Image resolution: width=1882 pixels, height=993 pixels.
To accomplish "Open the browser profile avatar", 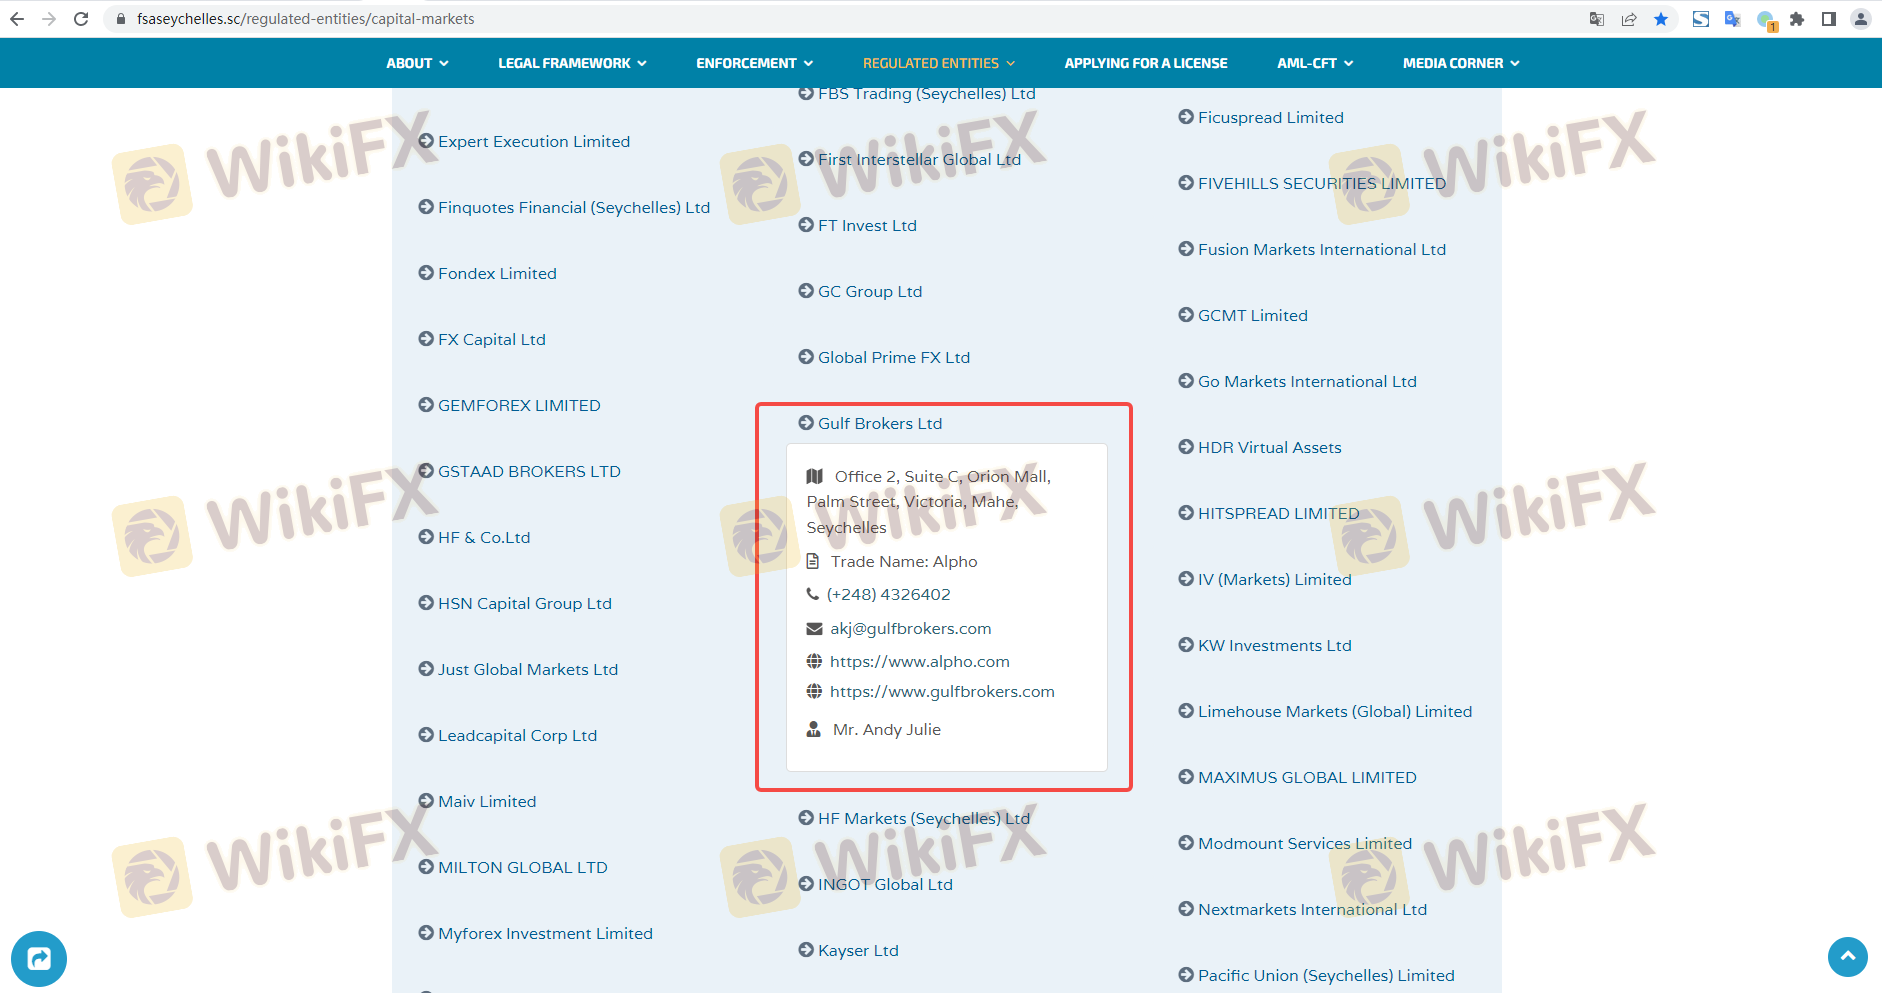I will point(1861,19).
